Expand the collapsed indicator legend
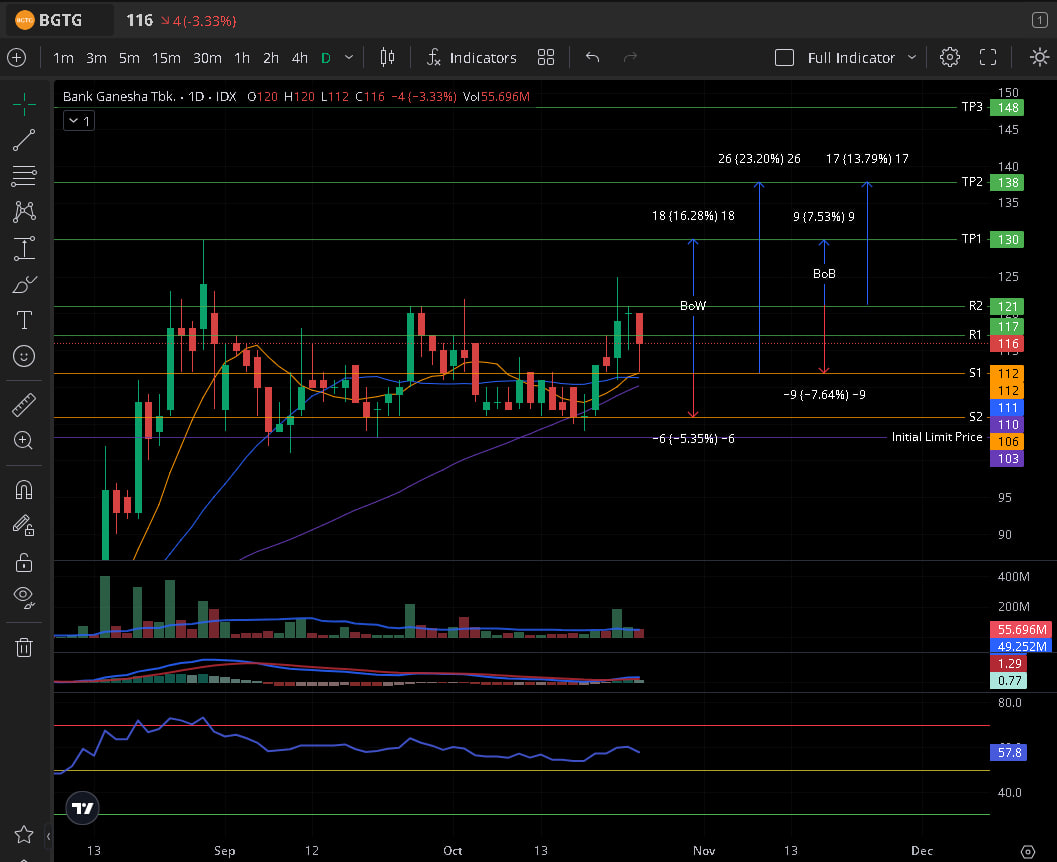This screenshot has height=862, width=1057. pos(78,121)
